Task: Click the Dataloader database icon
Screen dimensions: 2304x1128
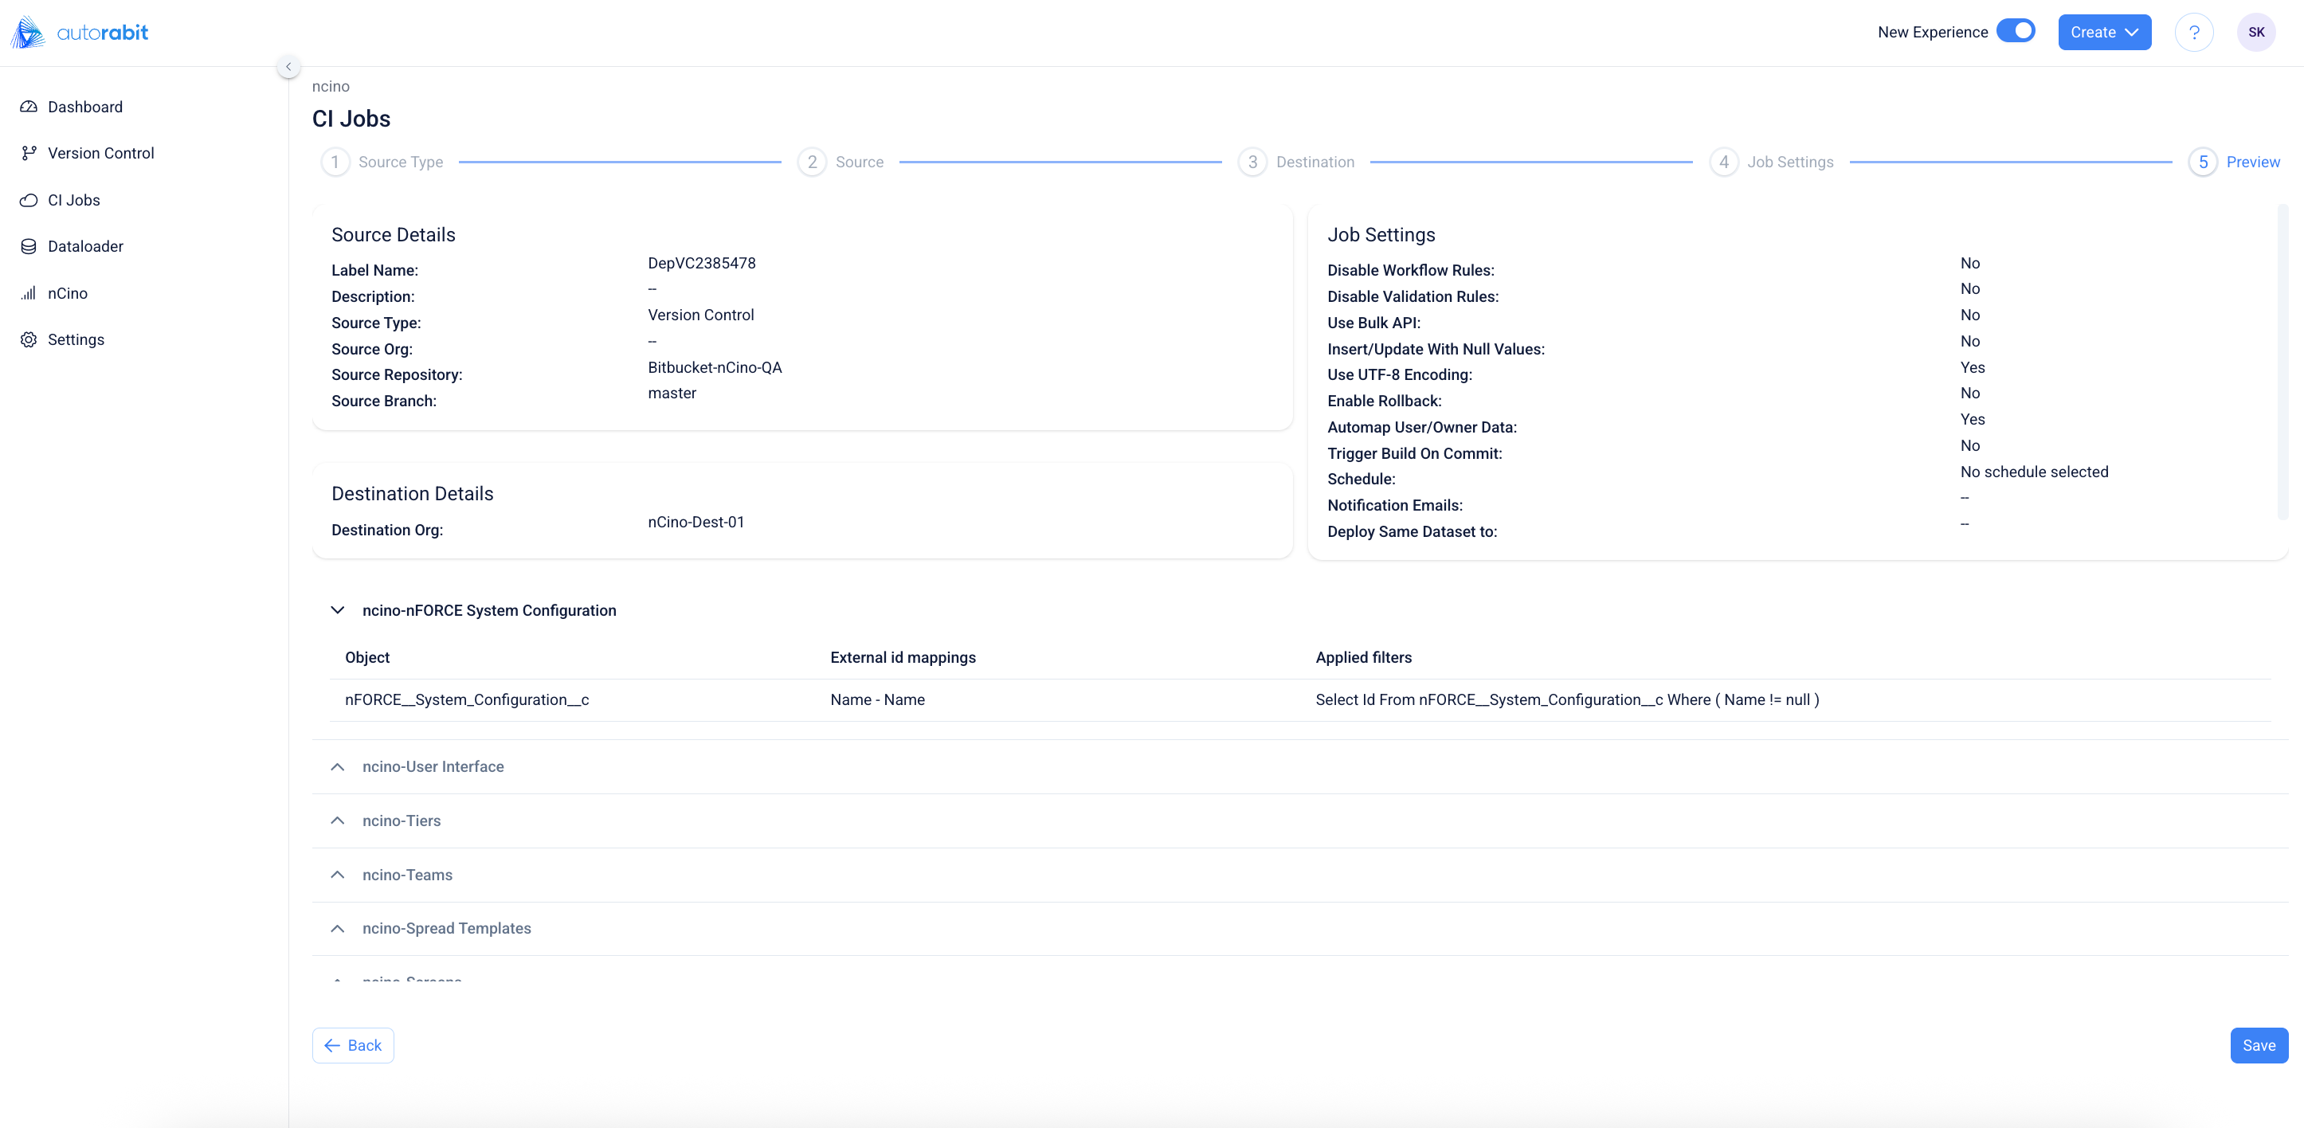Action: tap(29, 246)
